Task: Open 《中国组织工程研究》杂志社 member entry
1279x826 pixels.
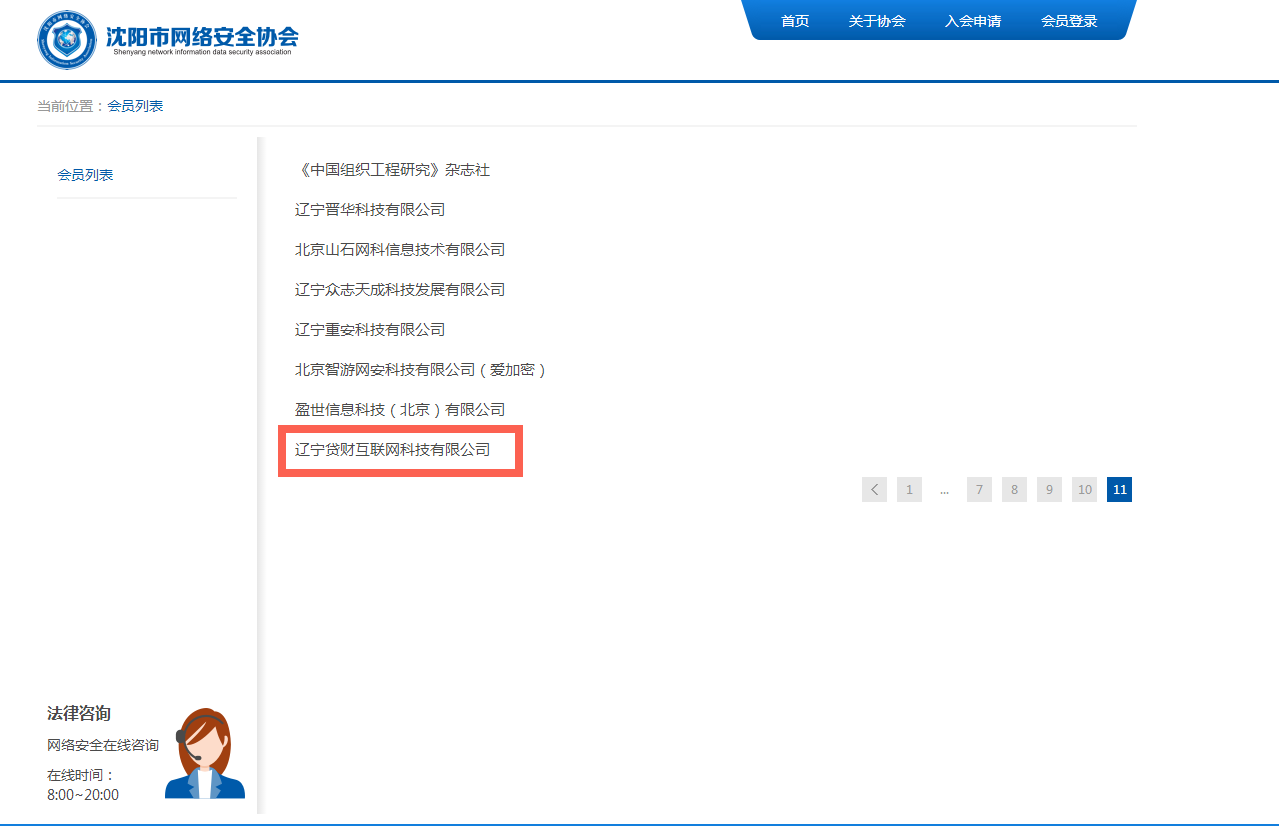Action: [x=393, y=170]
